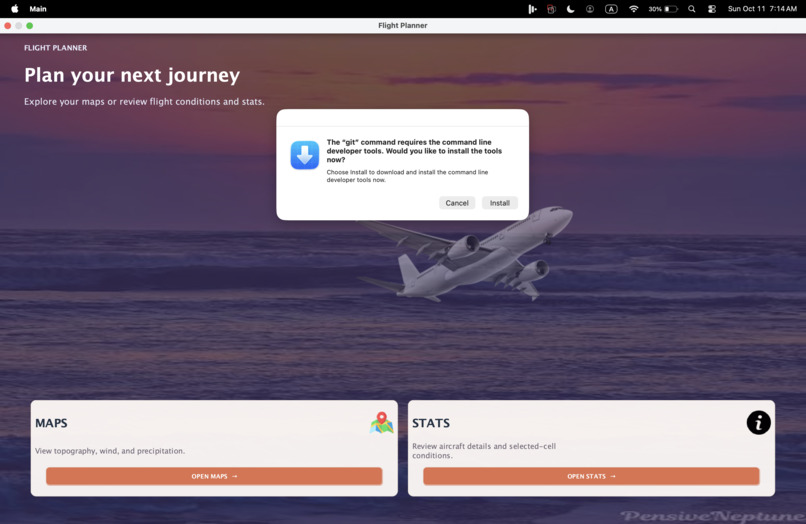Image resolution: width=806 pixels, height=524 pixels.
Task: Click the red calendar menu bar icon
Action: coord(551,9)
